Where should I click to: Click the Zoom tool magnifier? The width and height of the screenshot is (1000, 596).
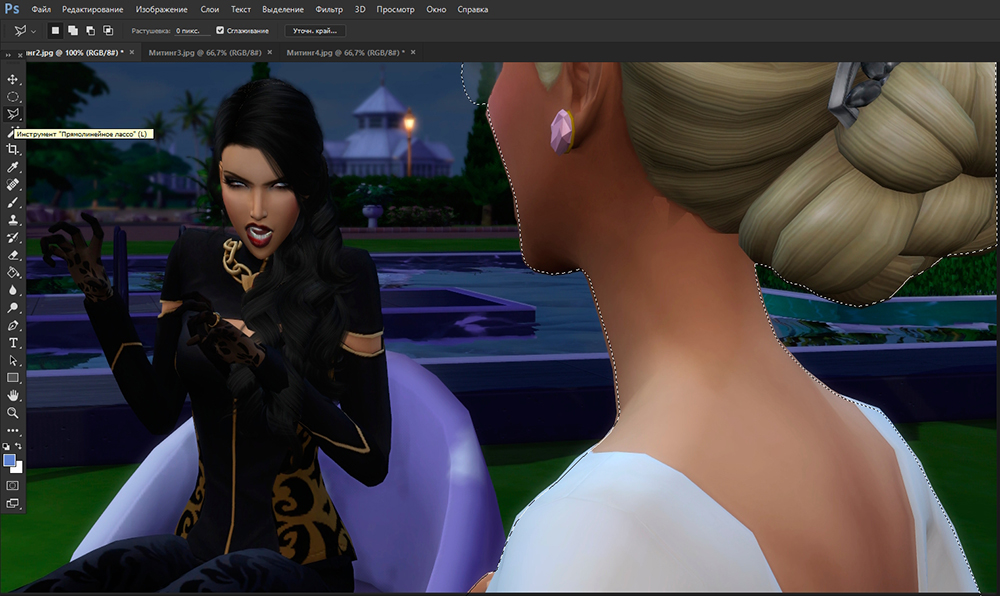[x=13, y=412]
